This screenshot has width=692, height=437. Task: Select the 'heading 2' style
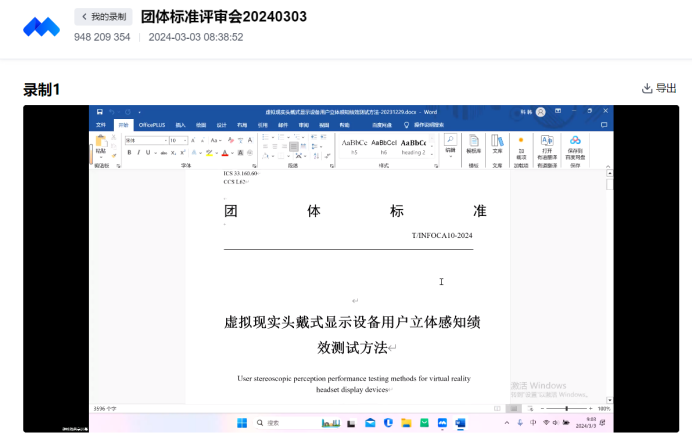[414, 147]
